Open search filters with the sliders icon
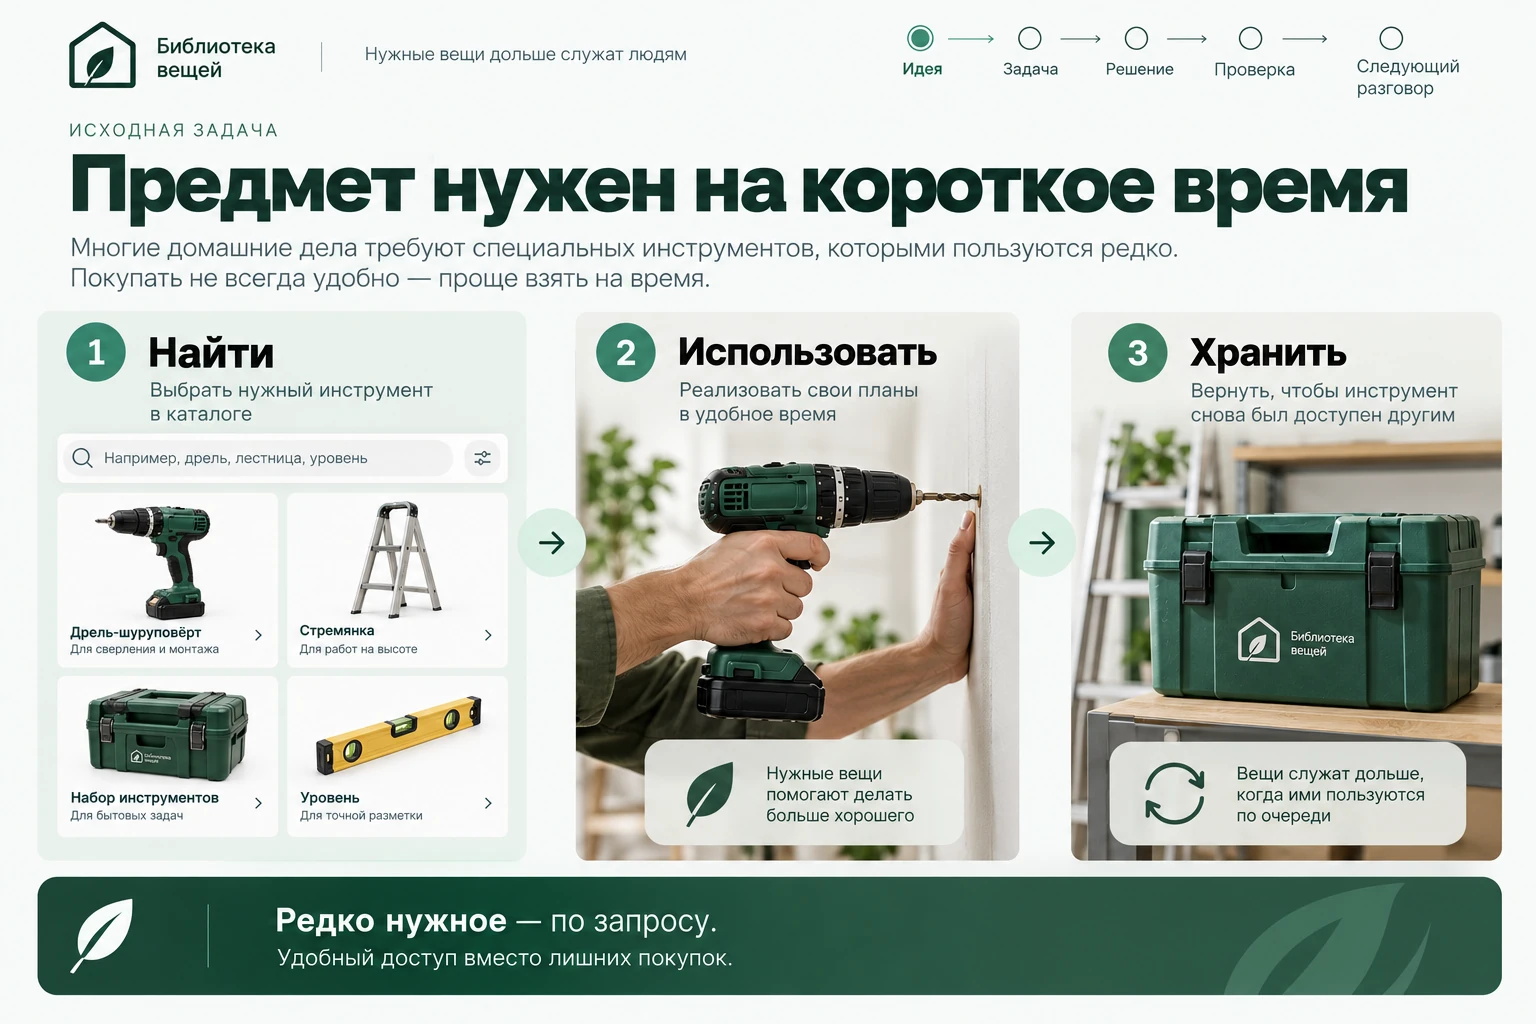 click(483, 458)
